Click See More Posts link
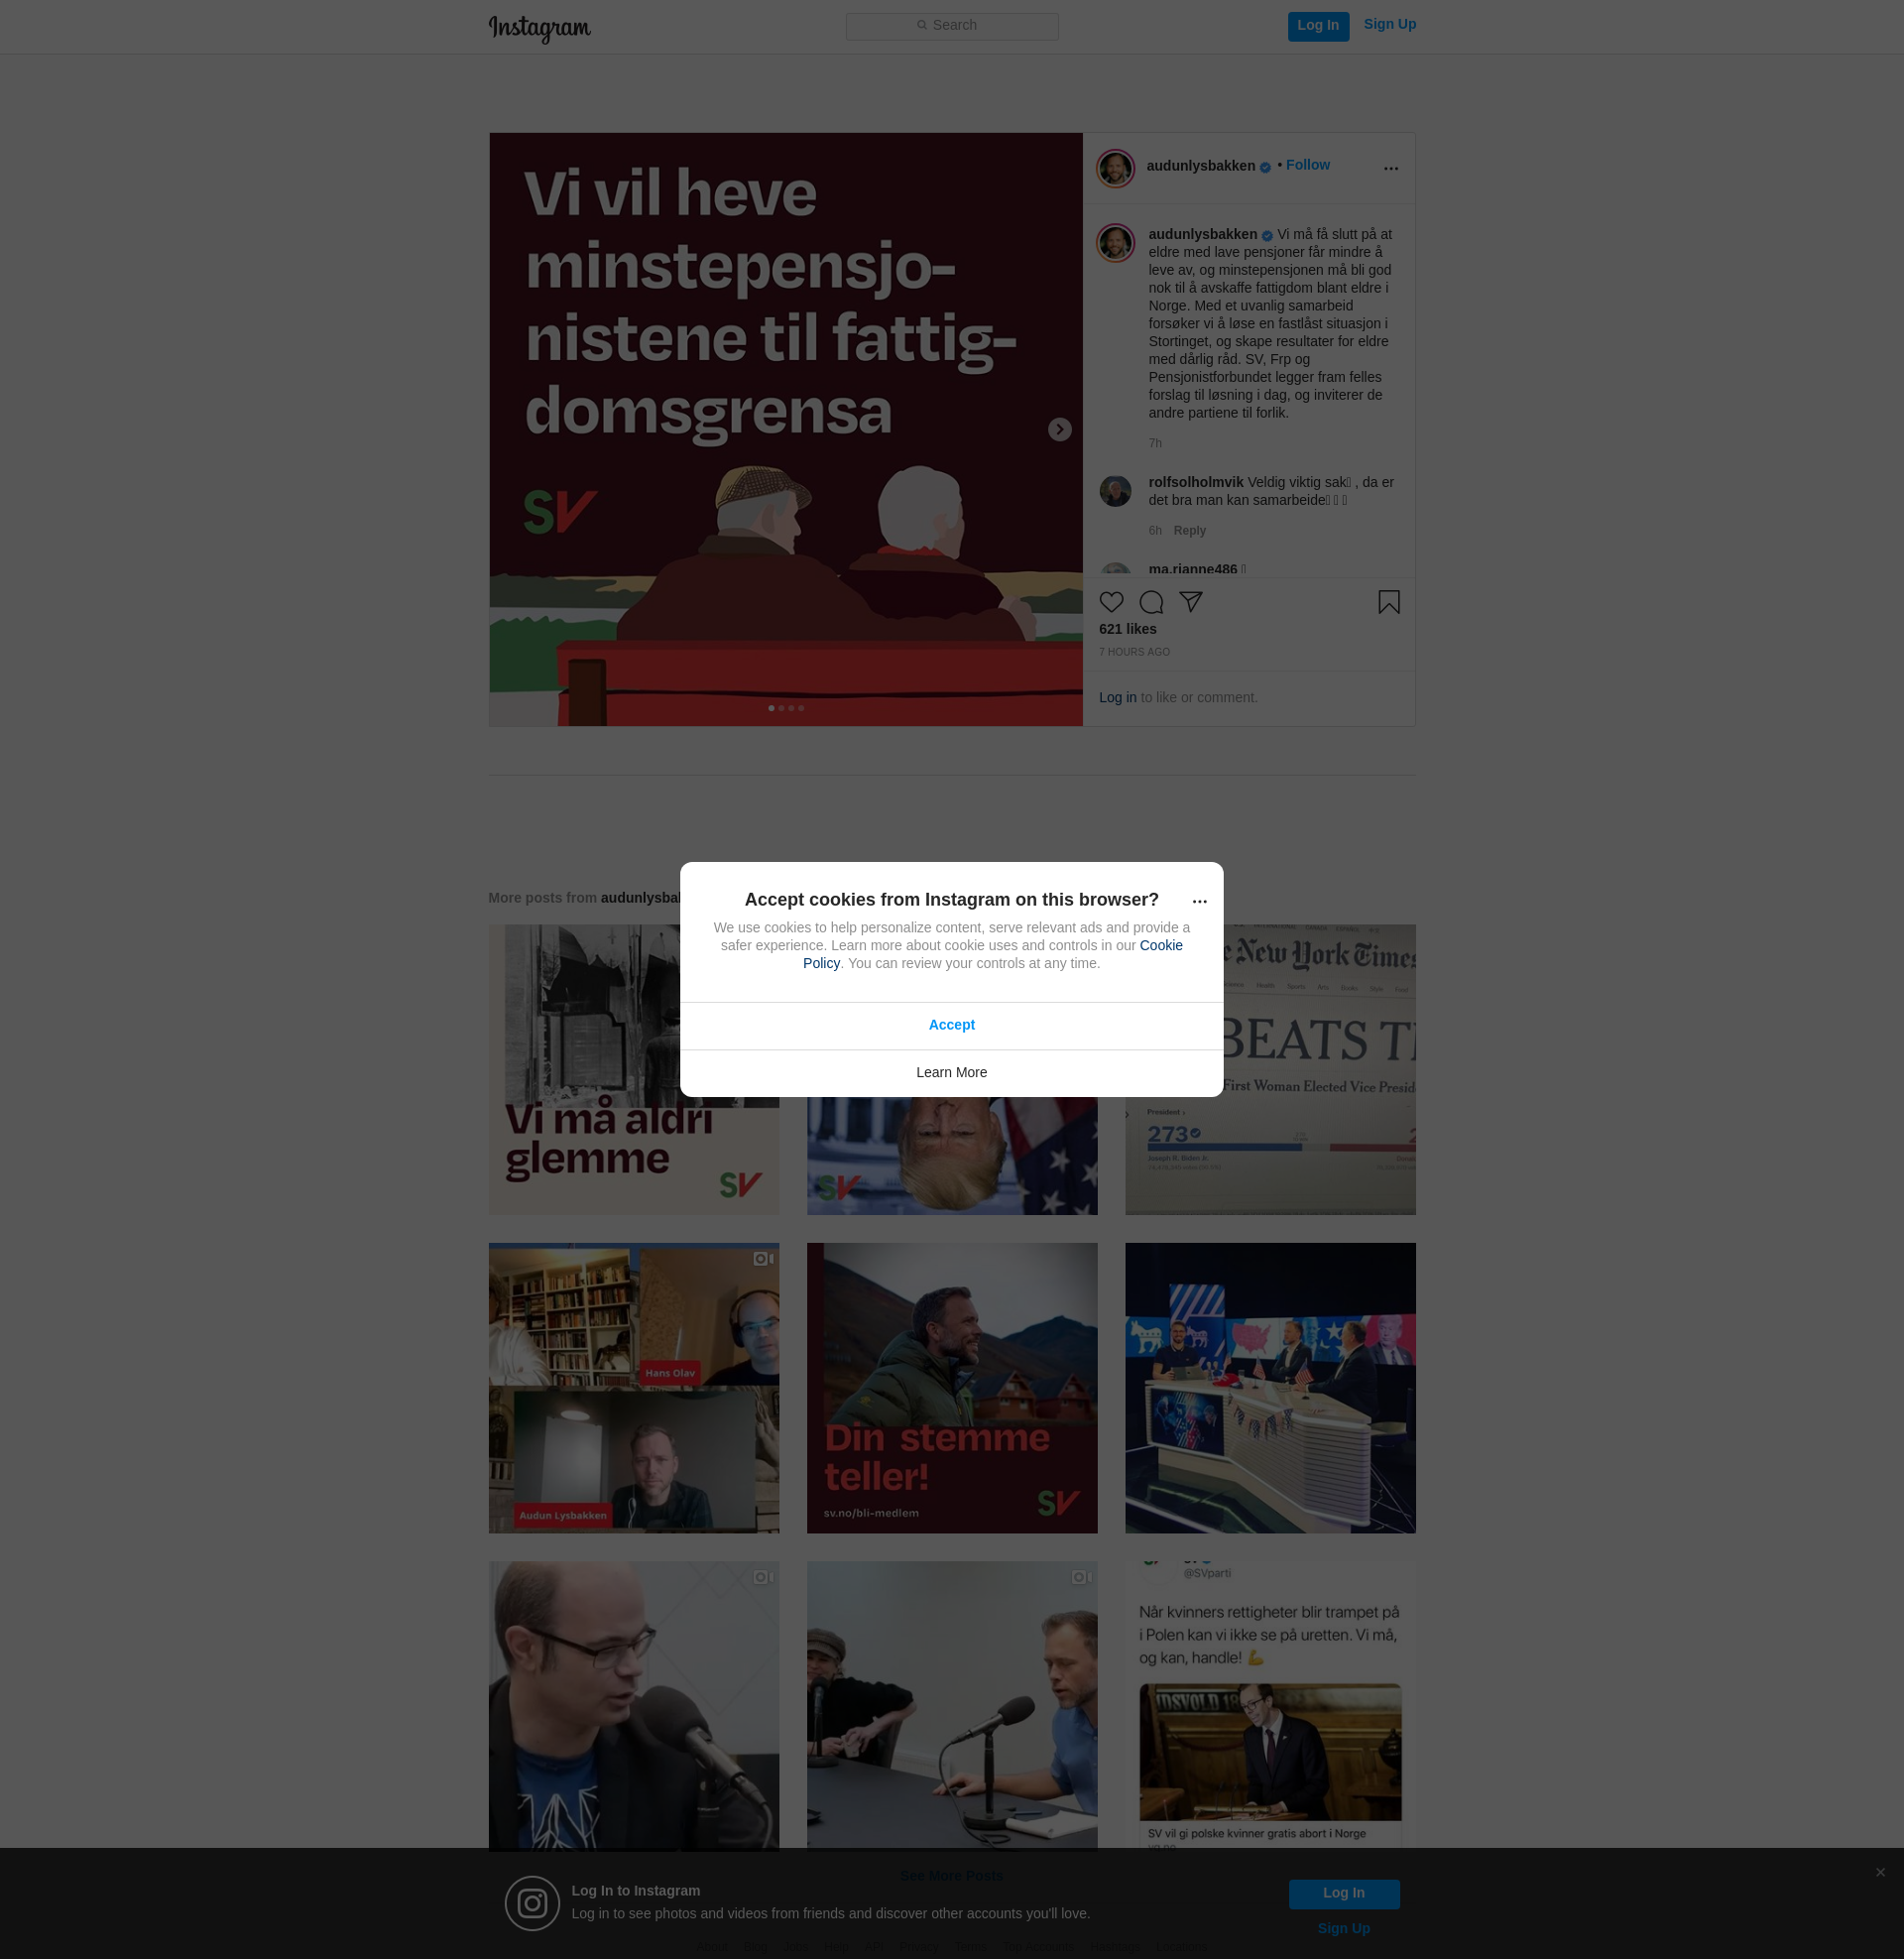Image resolution: width=1904 pixels, height=1959 pixels. (951, 1875)
